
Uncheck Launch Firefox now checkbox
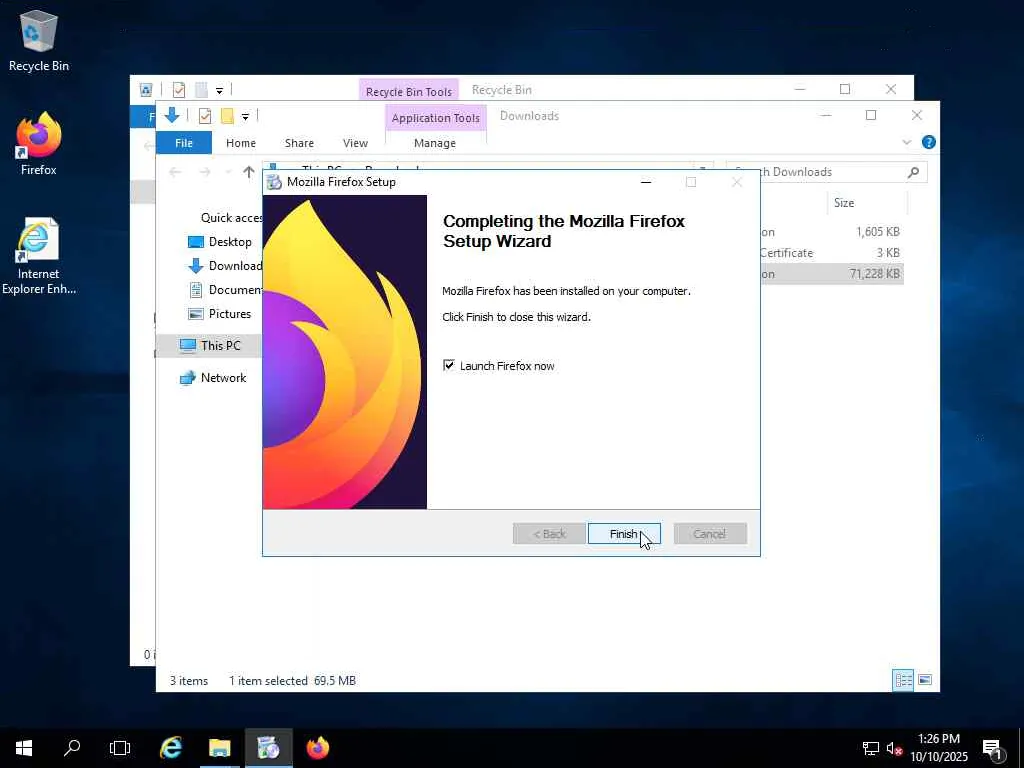coord(449,365)
